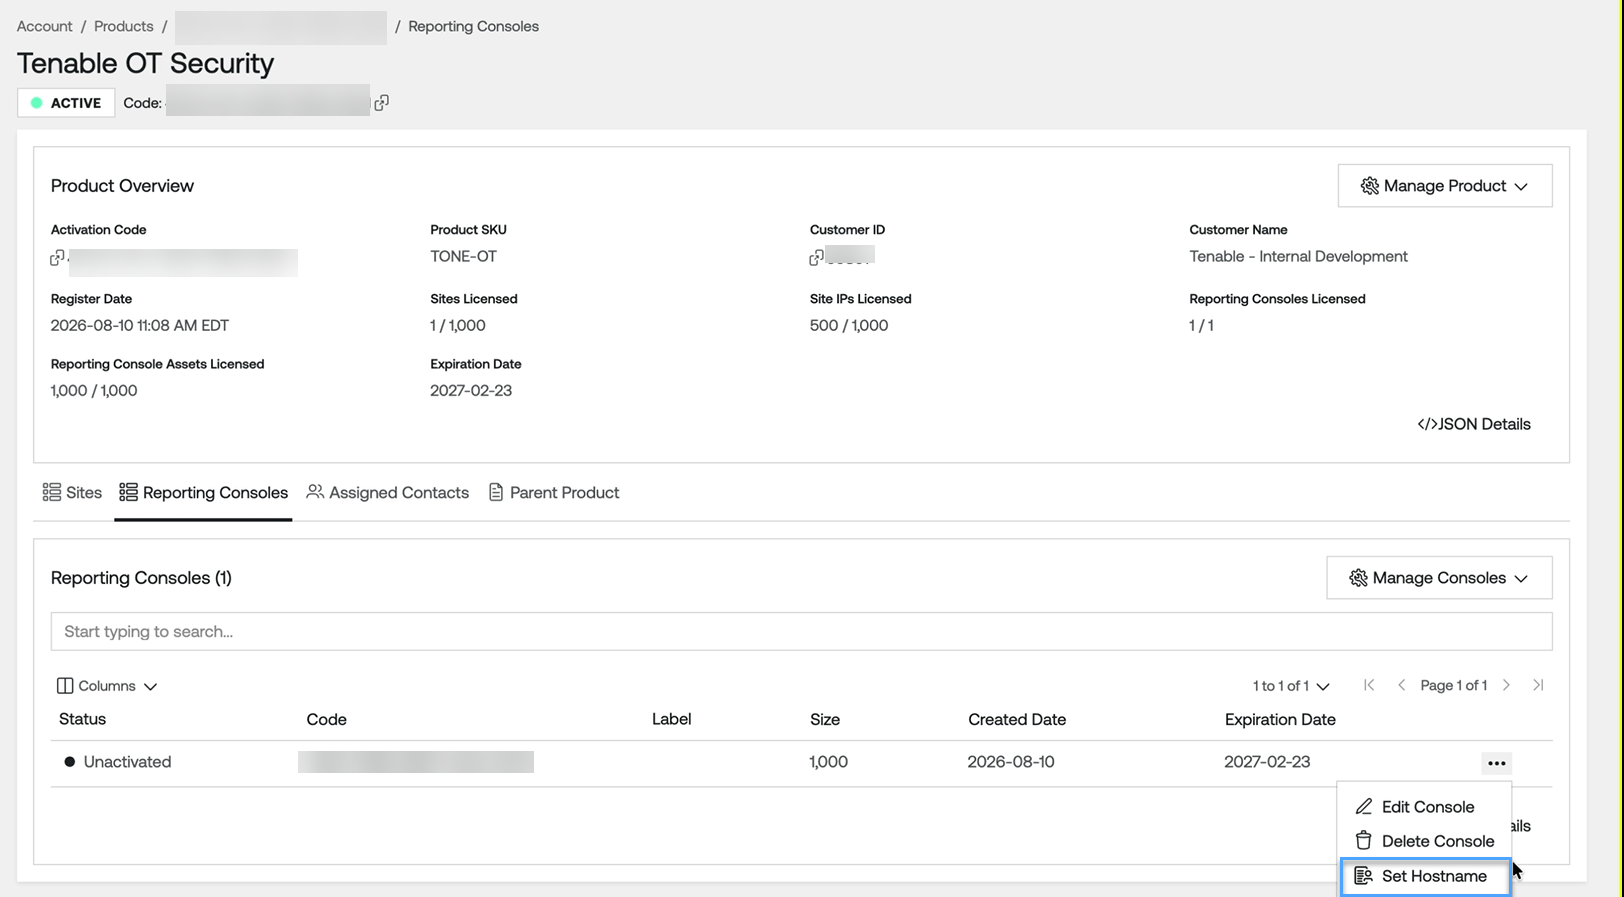Sort by the Status column header
This screenshot has width=1624, height=897.
[x=82, y=719]
